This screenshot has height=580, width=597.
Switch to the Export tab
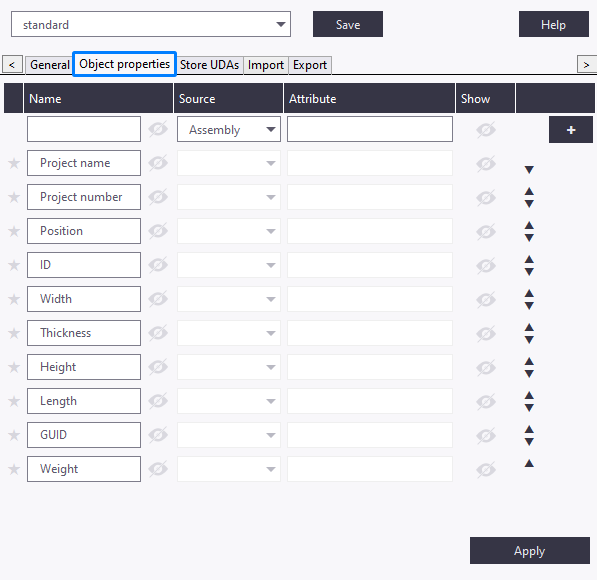coord(310,65)
